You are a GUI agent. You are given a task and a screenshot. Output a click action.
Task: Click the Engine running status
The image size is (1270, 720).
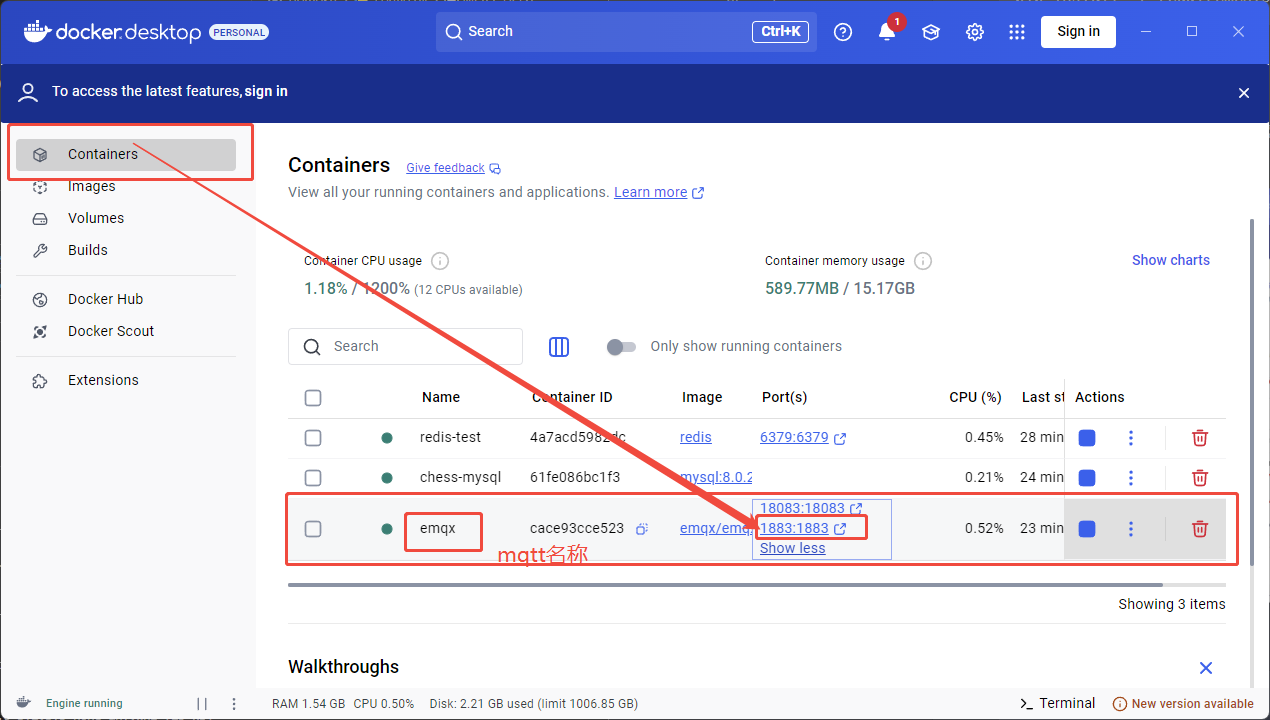[84, 703]
